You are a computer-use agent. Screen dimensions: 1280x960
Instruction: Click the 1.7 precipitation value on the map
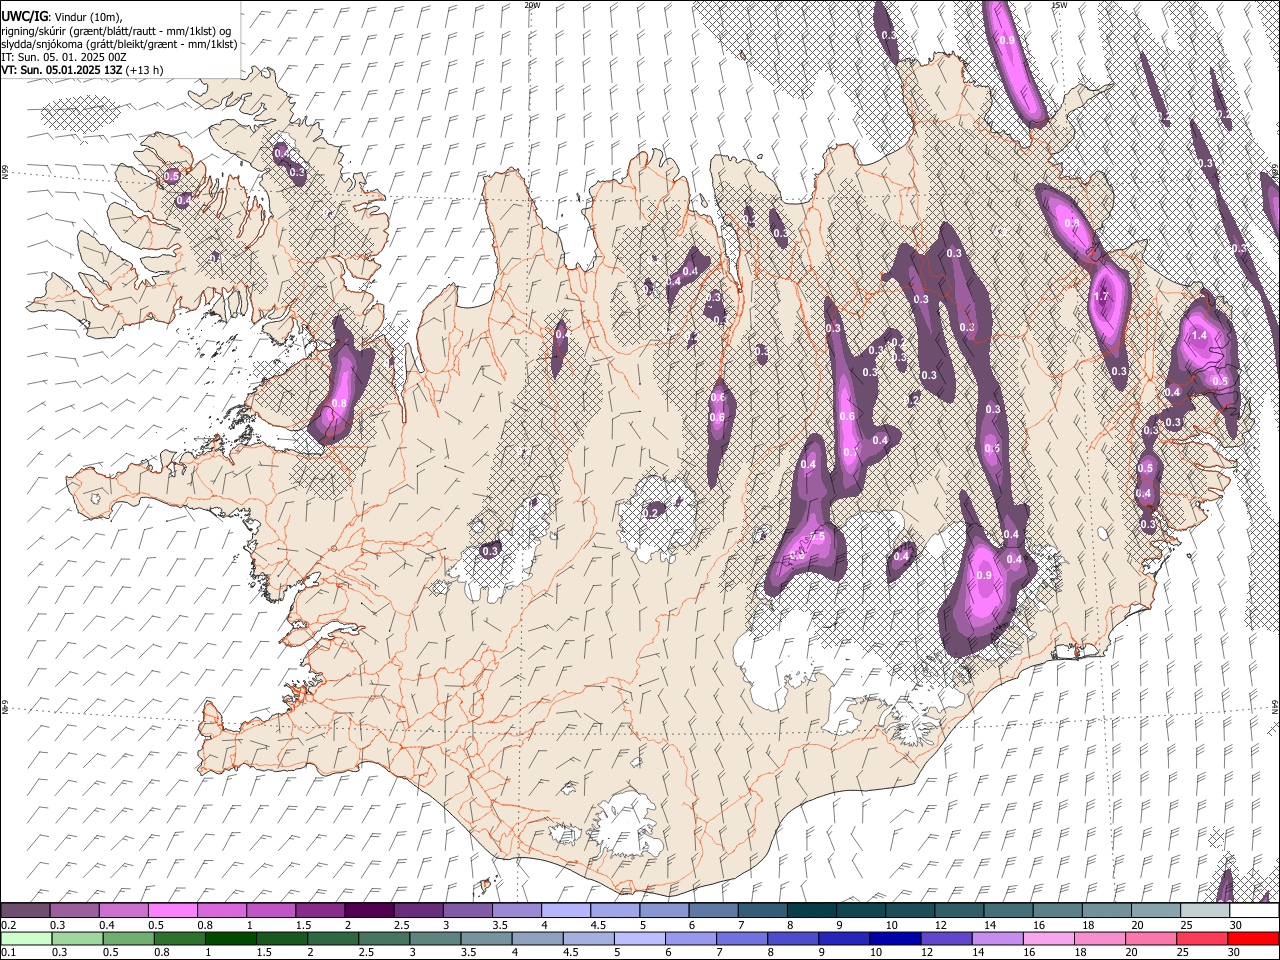pos(1102,297)
